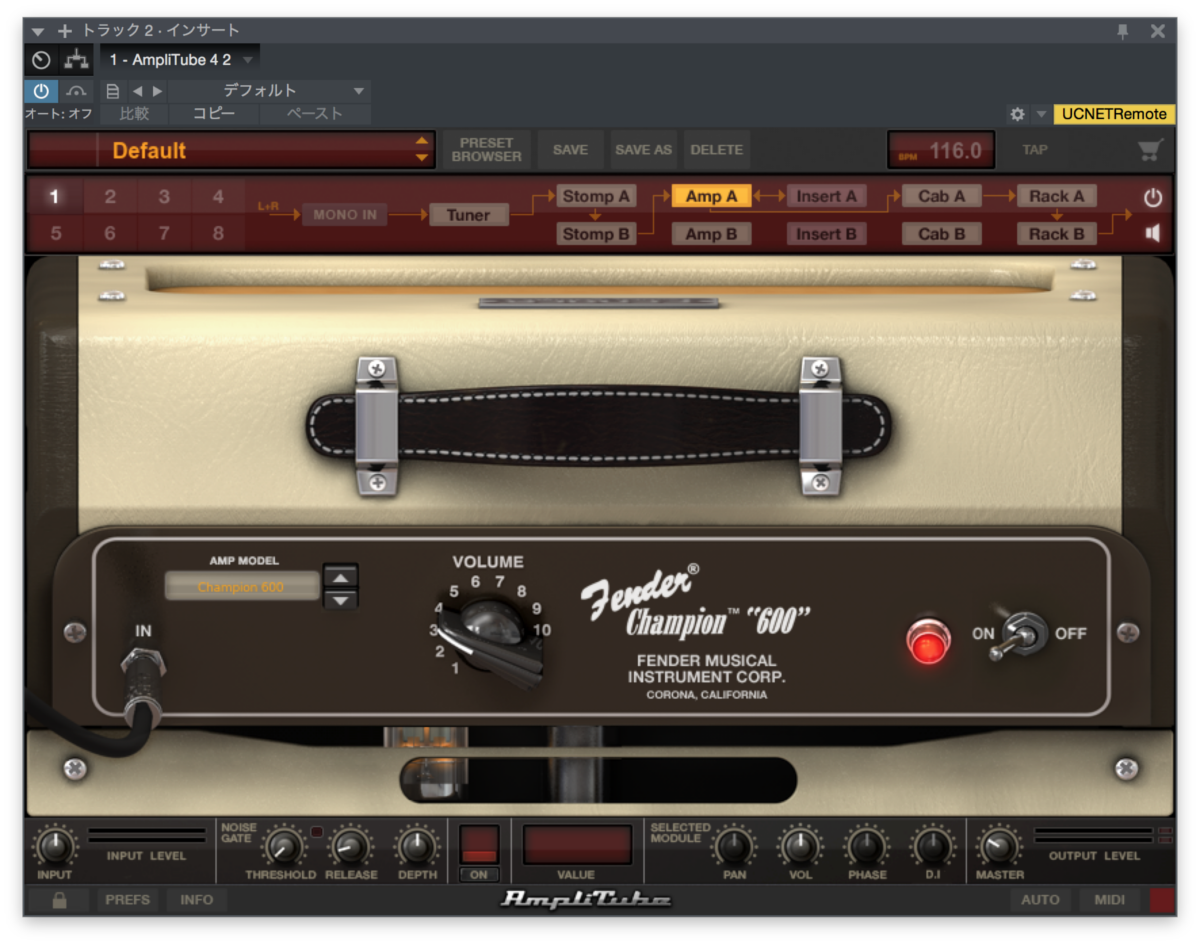This screenshot has height=945, width=1200.
Task: Select chain preset slot 5
Action: (x=55, y=234)
